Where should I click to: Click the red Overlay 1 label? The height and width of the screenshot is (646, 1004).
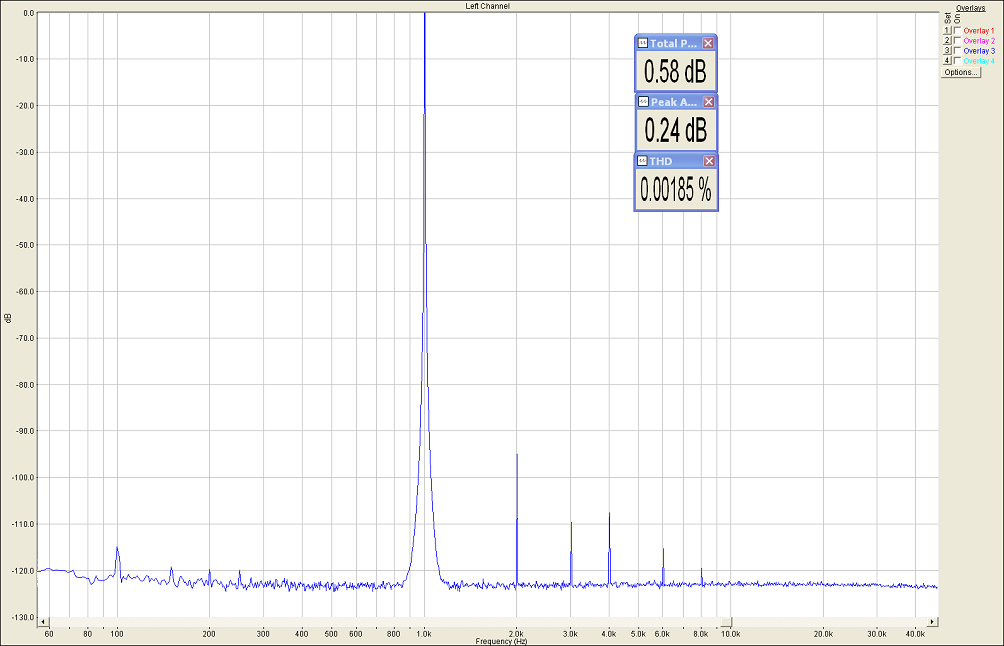click(978, 31)
